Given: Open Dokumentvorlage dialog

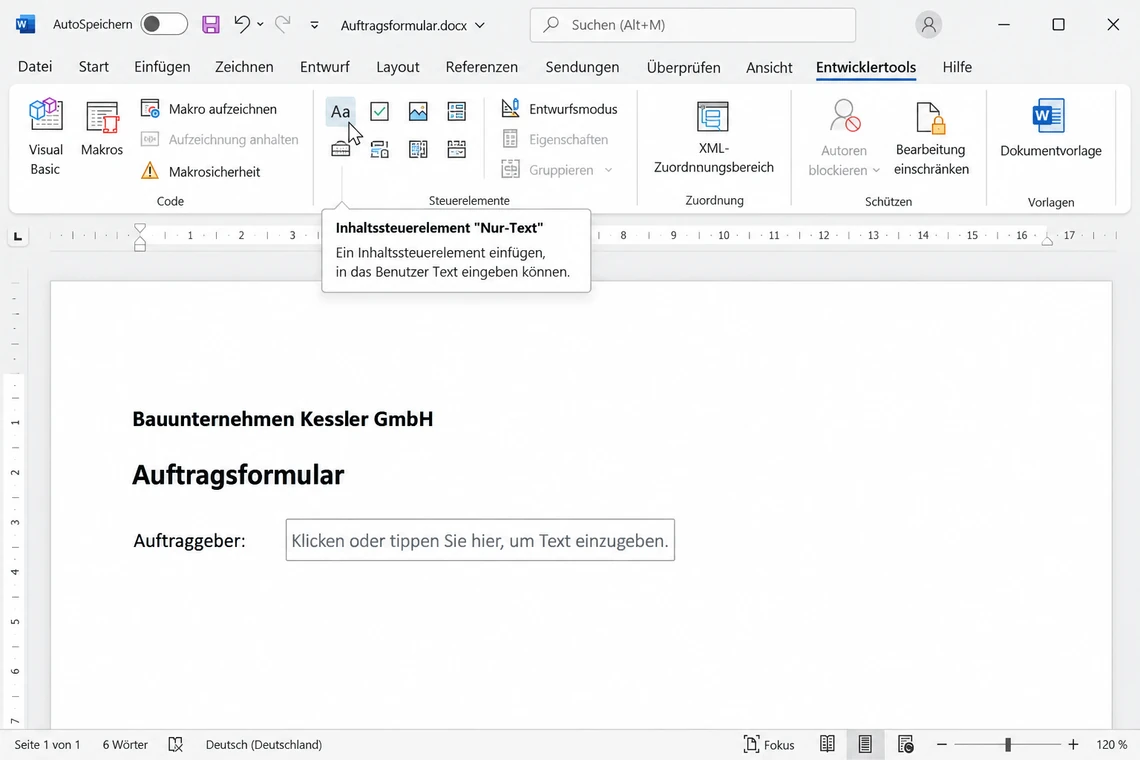Looking at the screenshot, I should coord(1051,129).
